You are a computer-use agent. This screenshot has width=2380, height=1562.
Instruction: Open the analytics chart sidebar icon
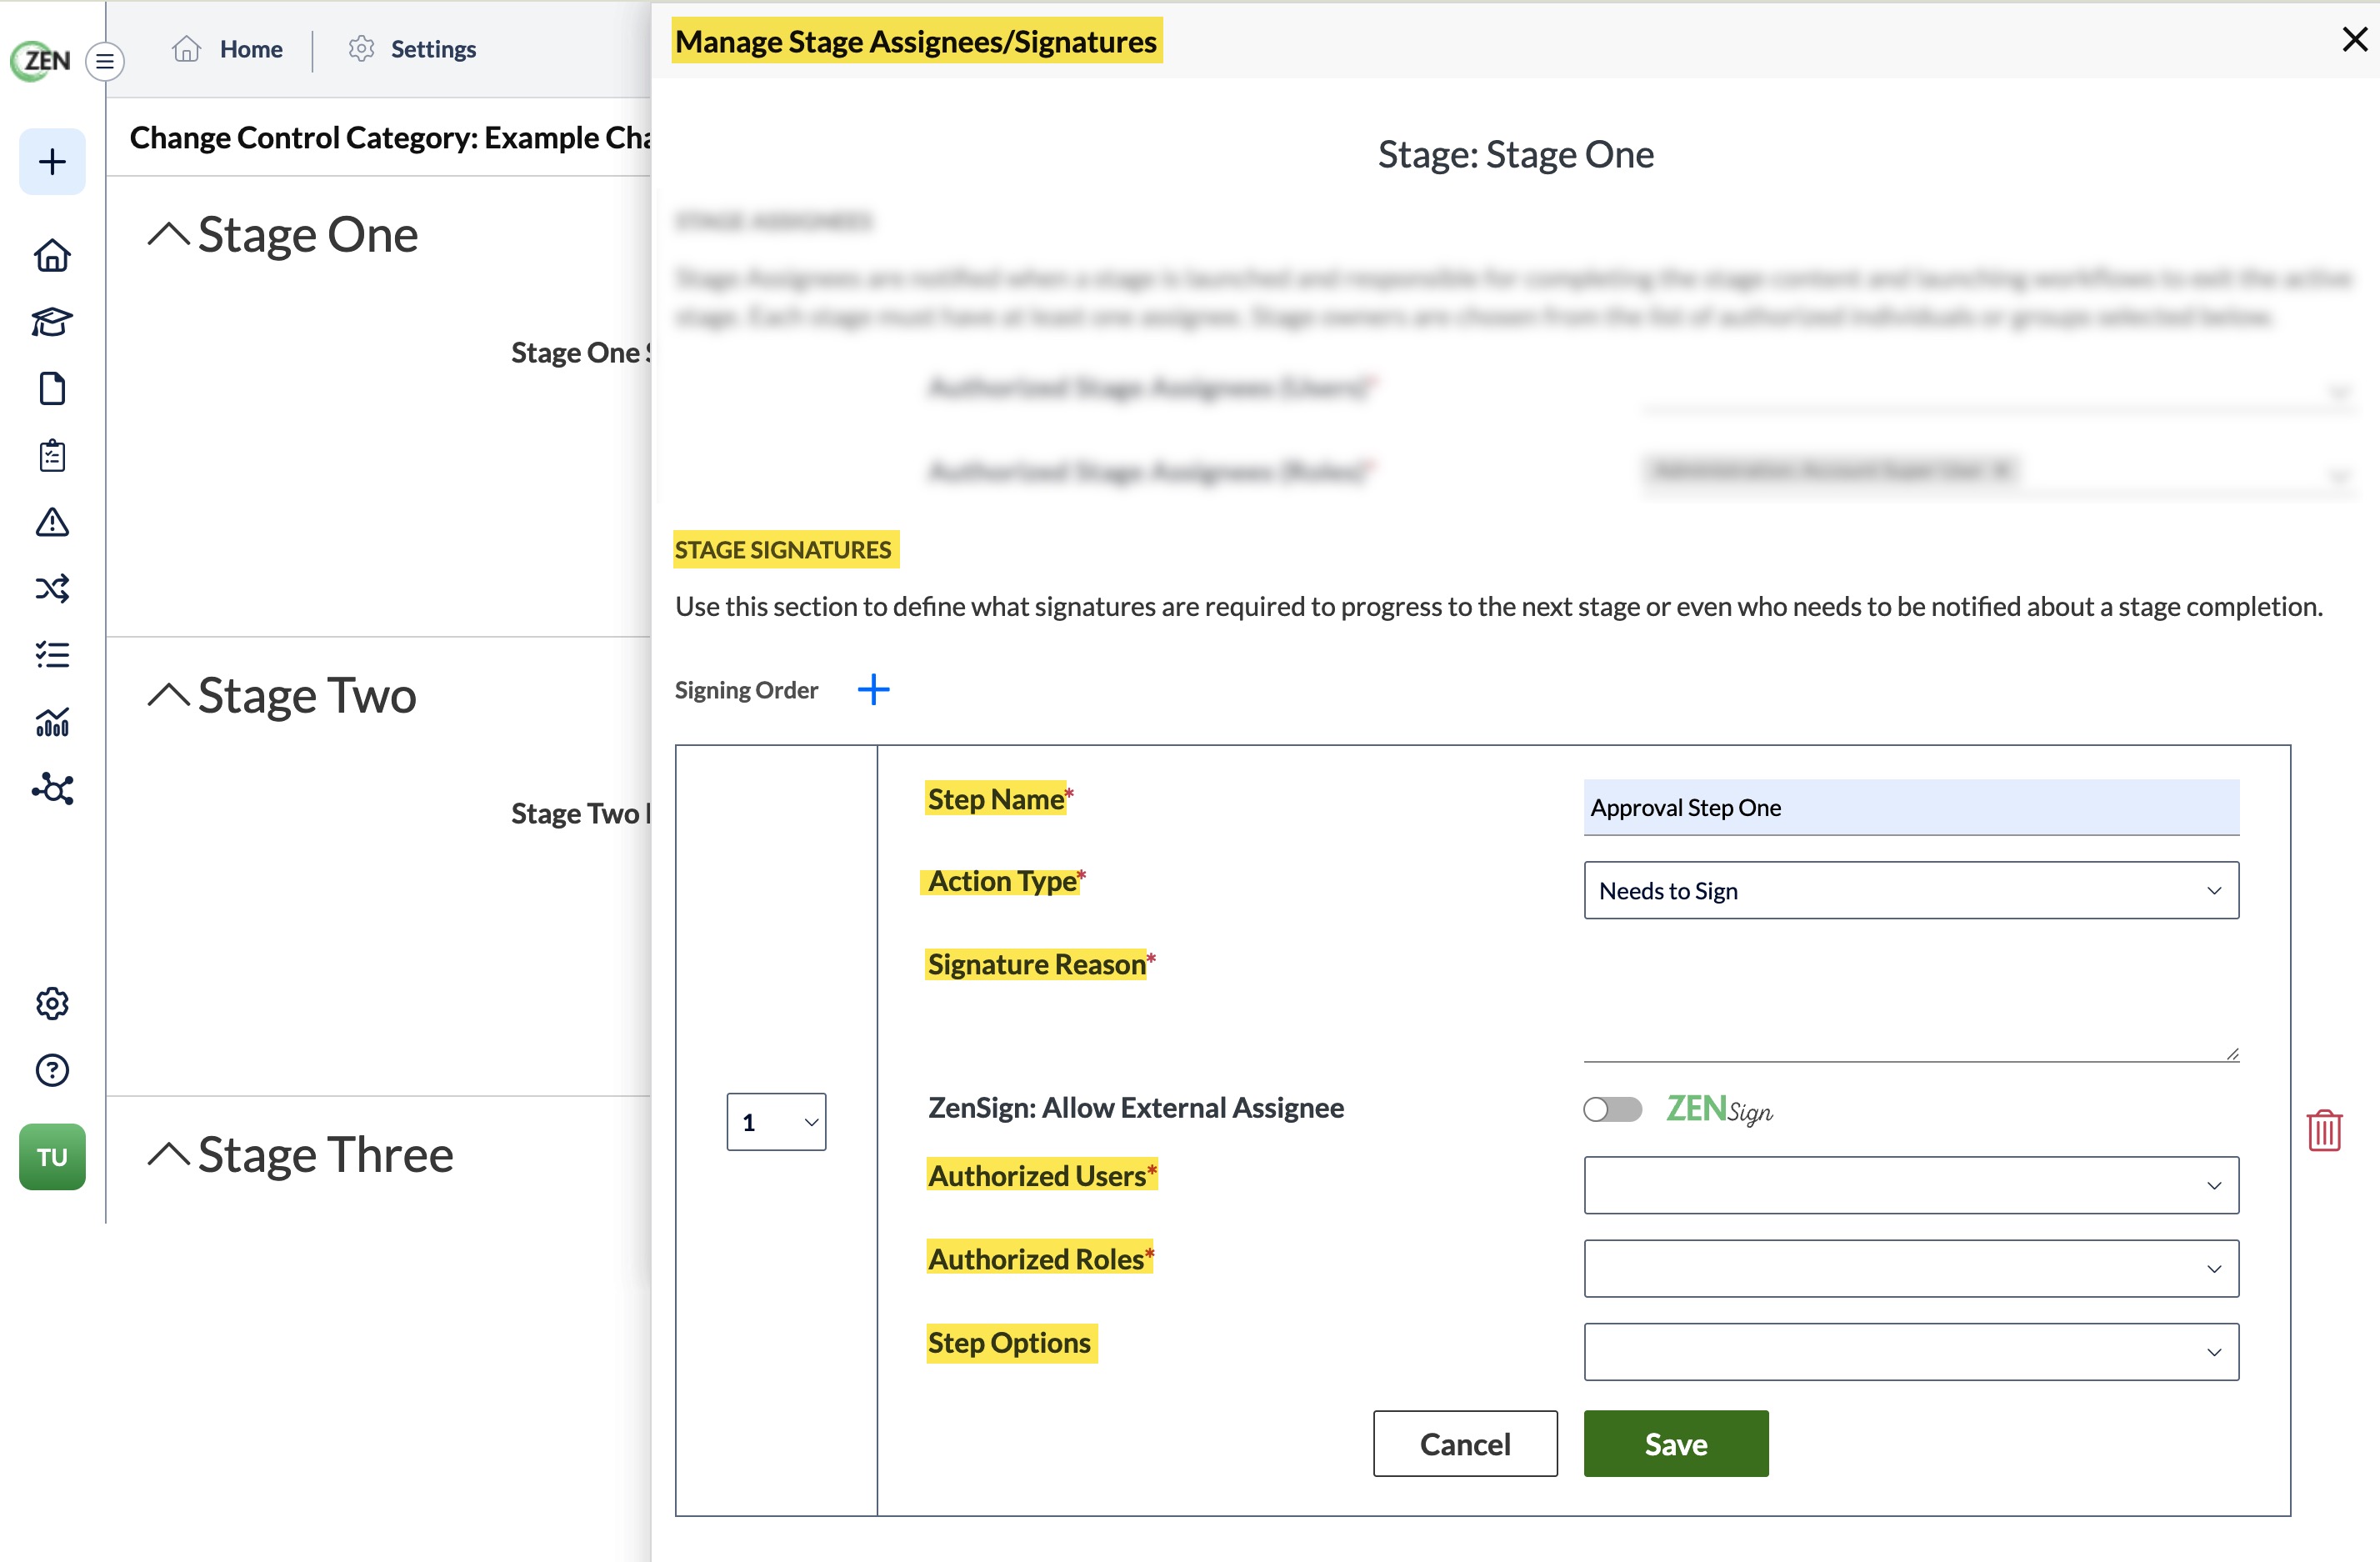(52, 722)
